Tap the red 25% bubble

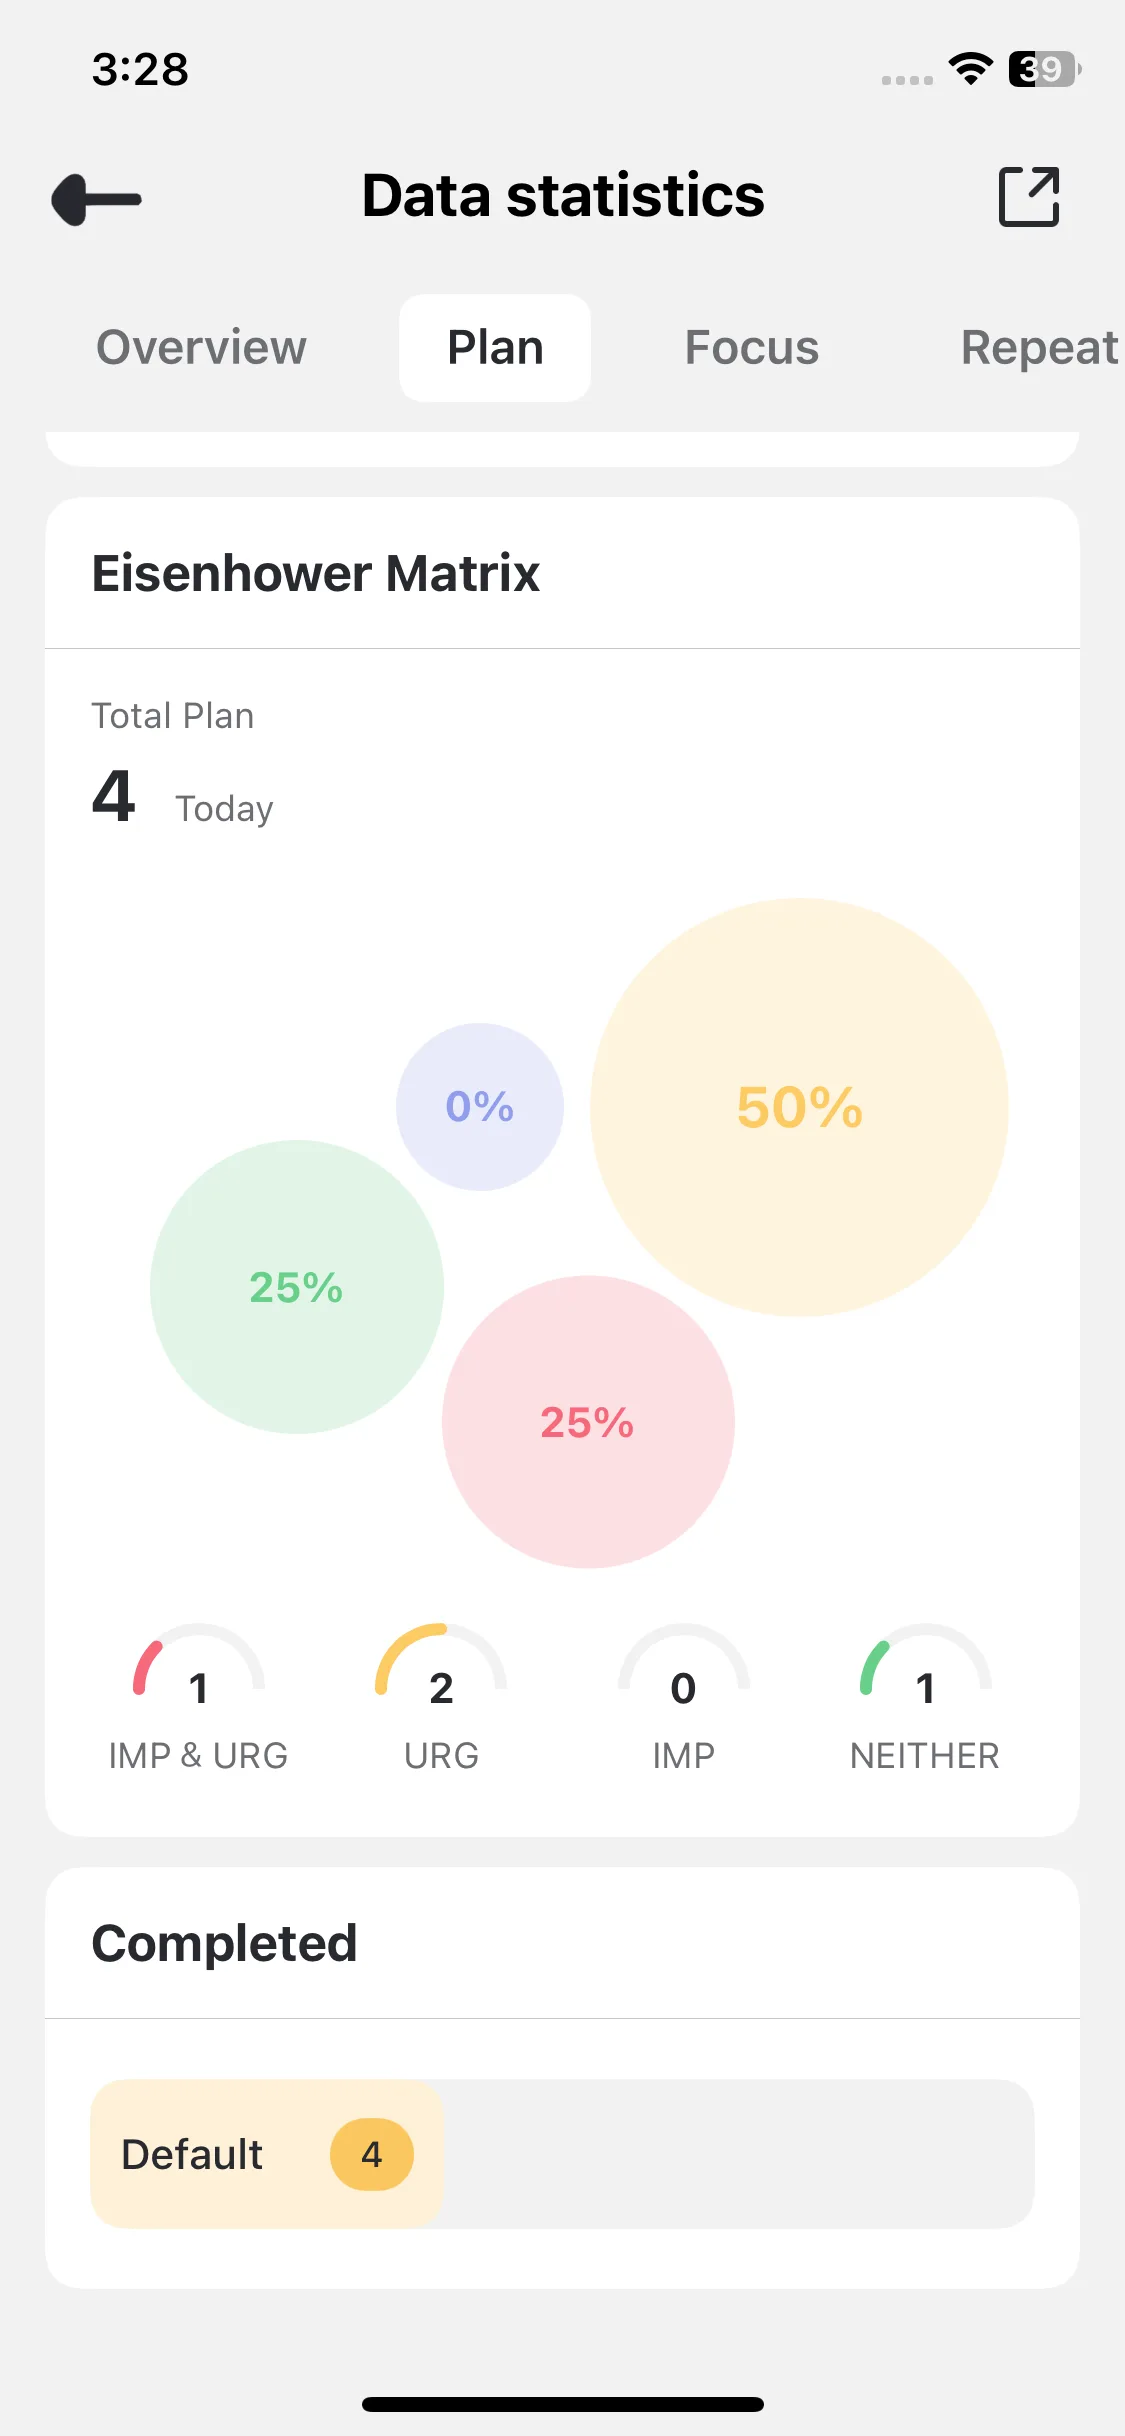[588, 1422]
